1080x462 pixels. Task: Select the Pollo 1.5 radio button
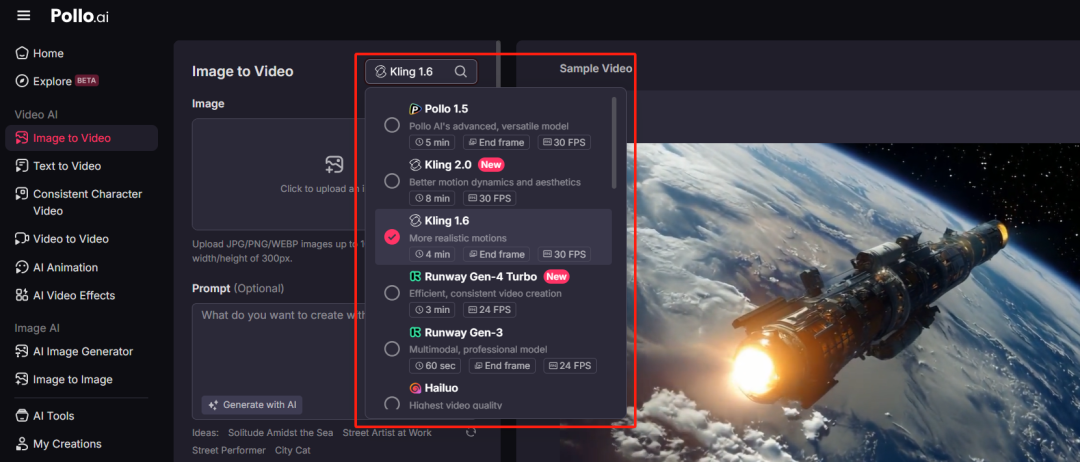coord(392,125)
